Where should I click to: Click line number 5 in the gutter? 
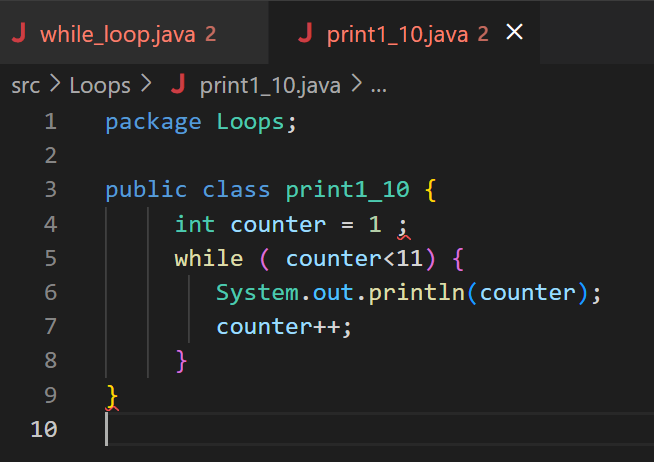click(x=50, y=258)
